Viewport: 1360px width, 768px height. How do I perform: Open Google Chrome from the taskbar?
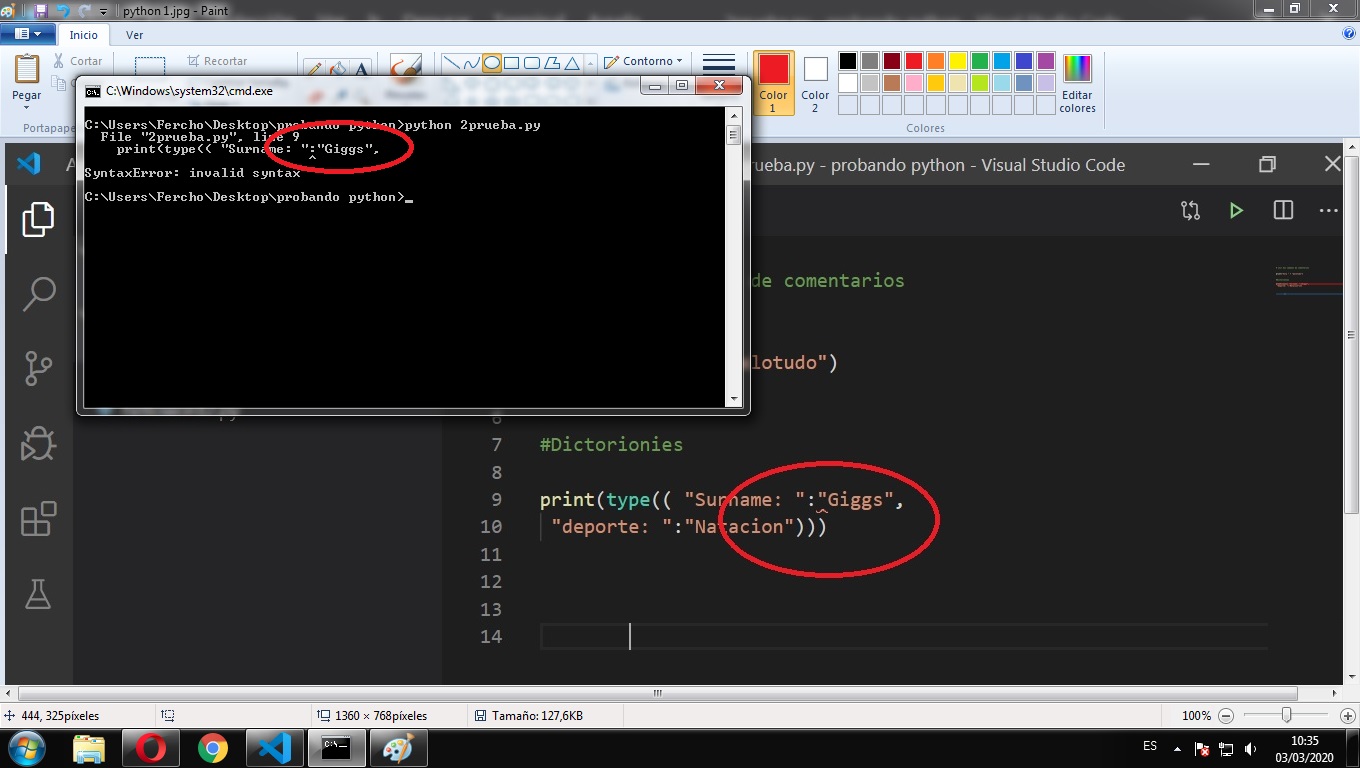click(x=212, y=748)
